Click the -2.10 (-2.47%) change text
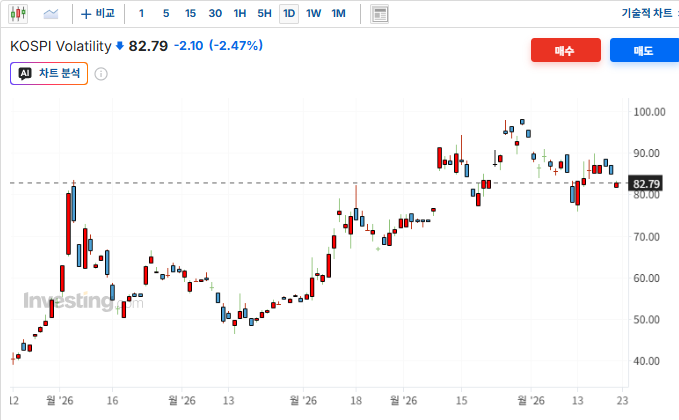Image resolution: width=679 pixels, height=420 pixels. [218, 45]
